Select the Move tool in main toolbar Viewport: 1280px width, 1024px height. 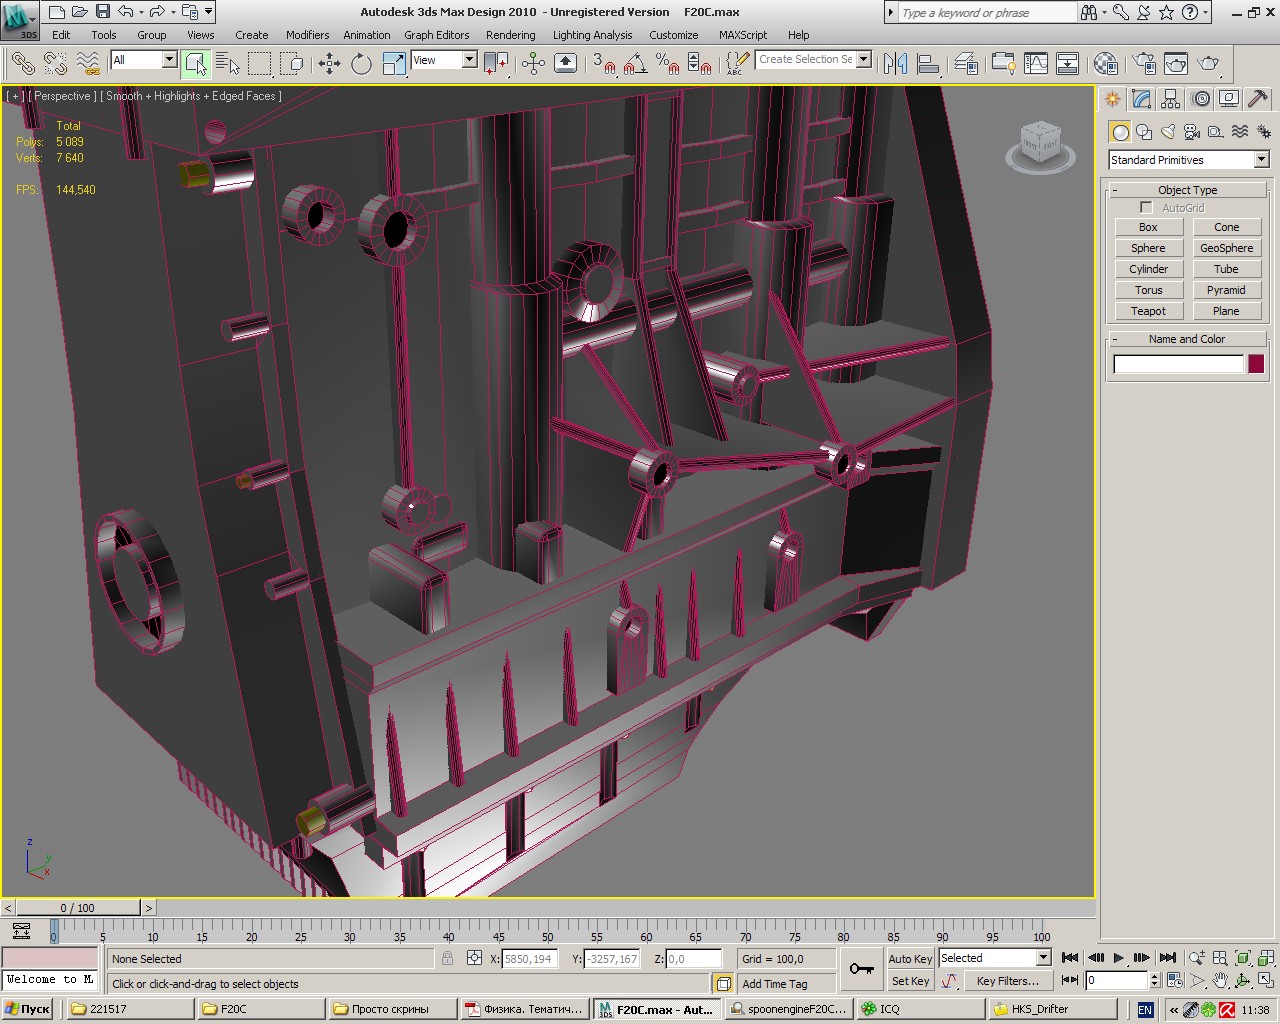coord(329,64)
